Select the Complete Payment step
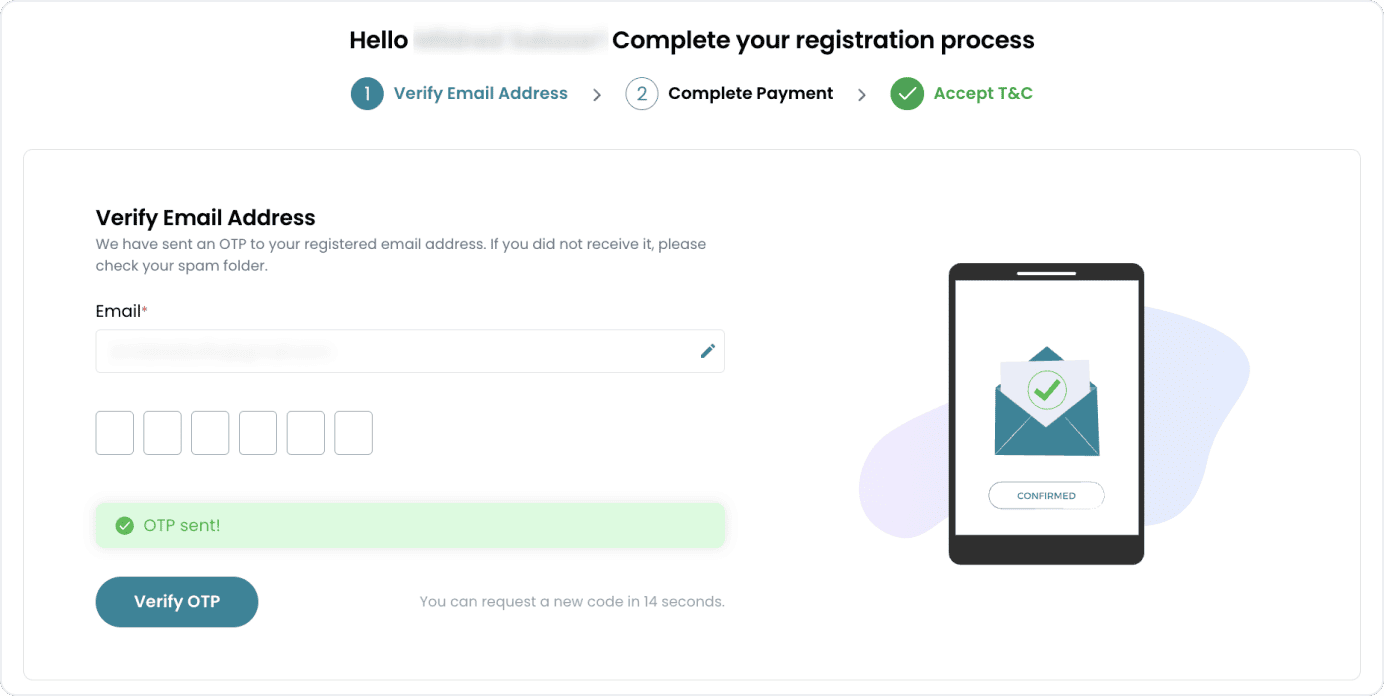 coord(750,94)
